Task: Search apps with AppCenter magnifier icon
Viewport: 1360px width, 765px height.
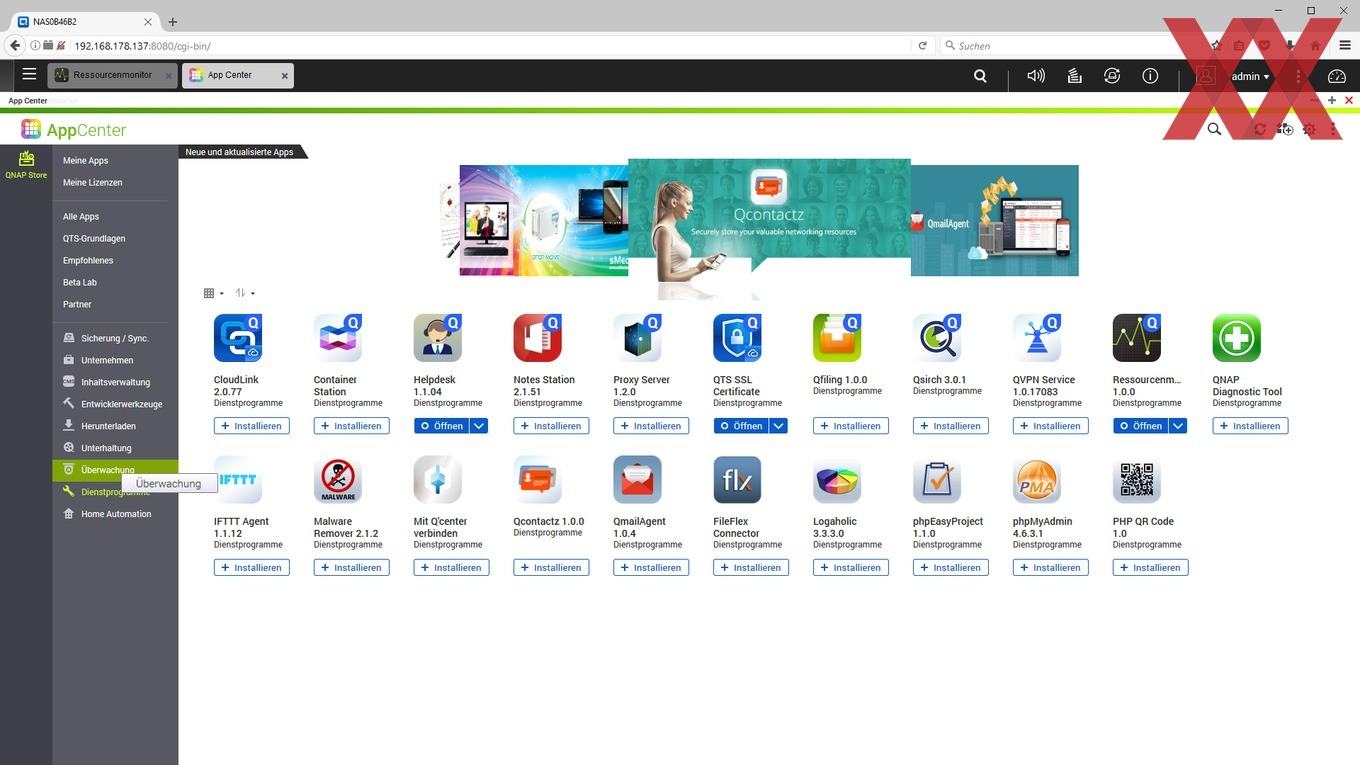Action: click(1214, 129)
